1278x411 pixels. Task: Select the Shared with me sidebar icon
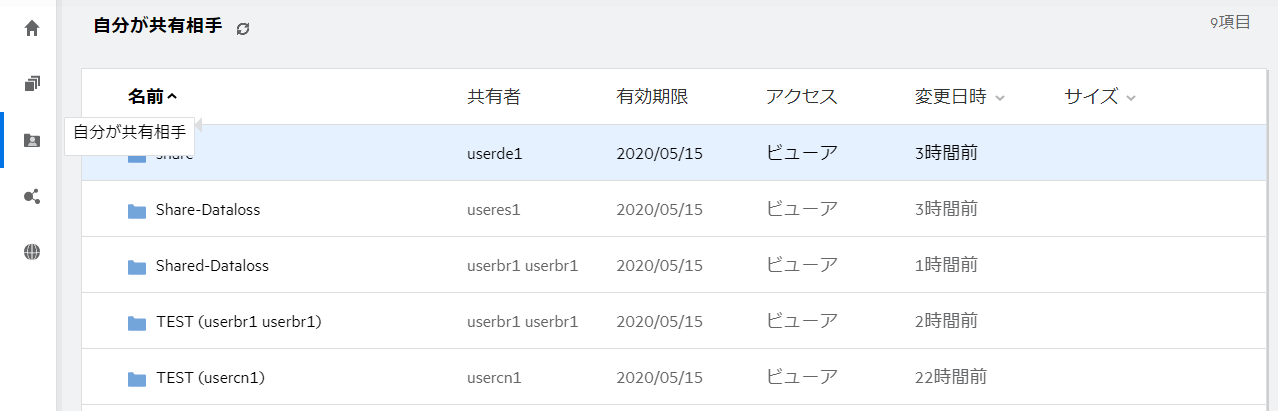32,140
